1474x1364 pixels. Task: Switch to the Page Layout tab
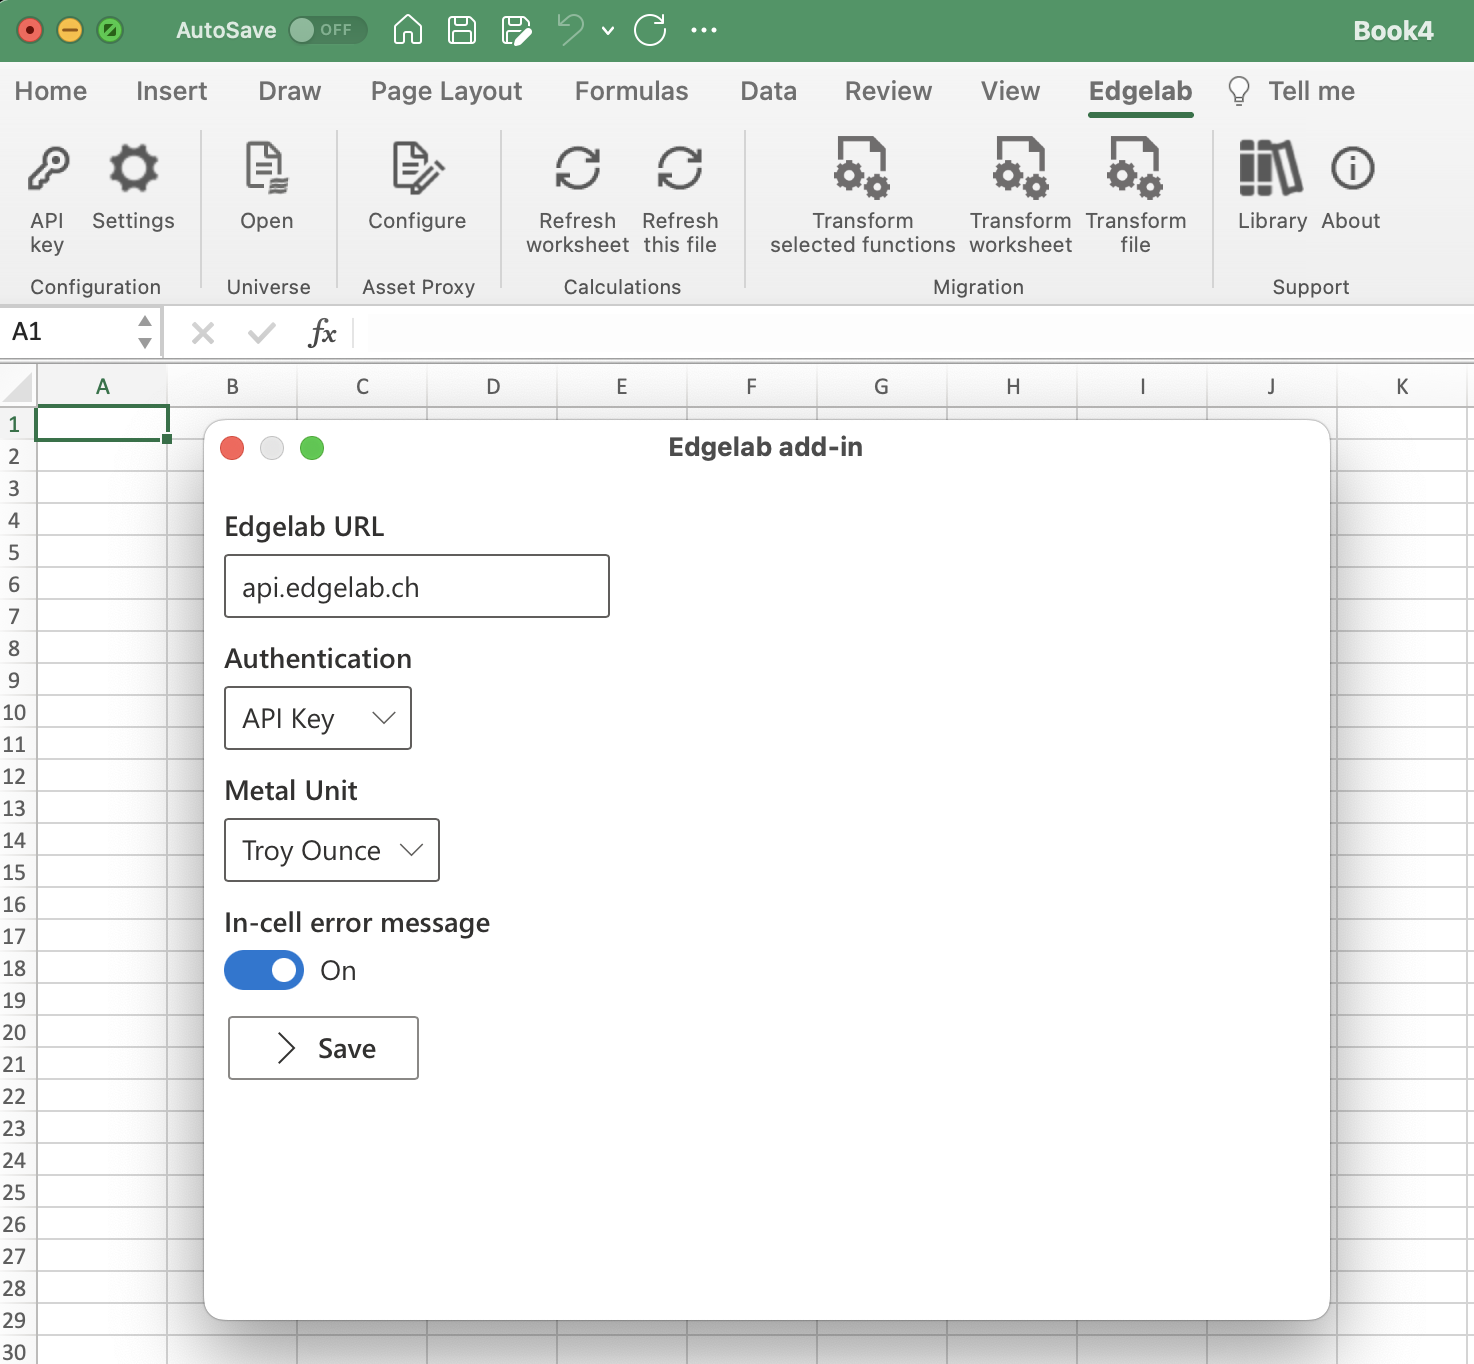[x=447, y=91]
